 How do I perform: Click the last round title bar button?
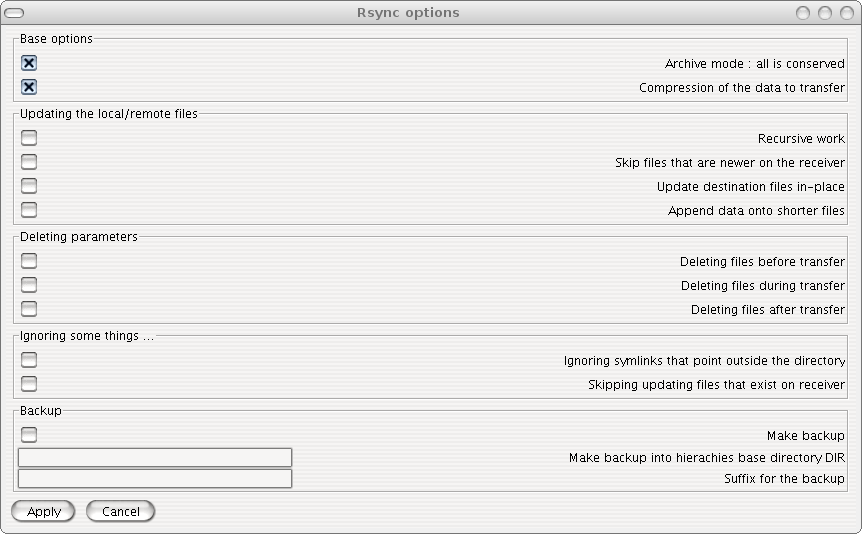coord(847,13)
